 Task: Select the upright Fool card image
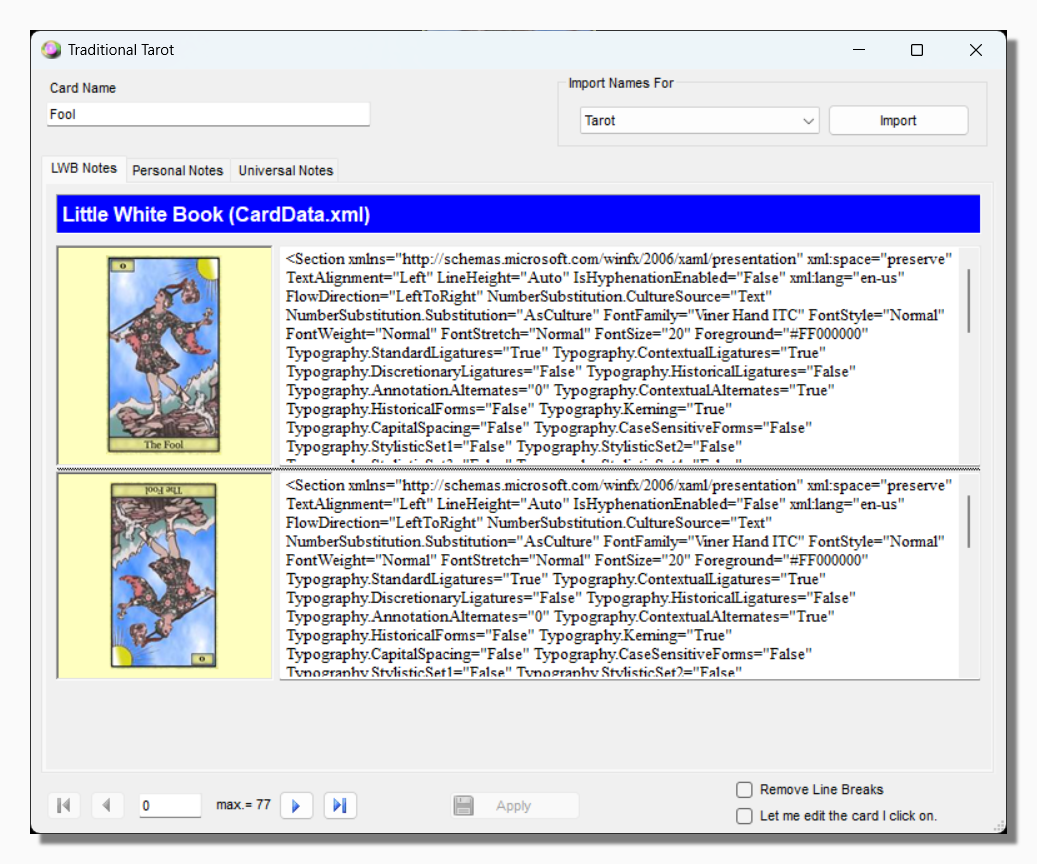pos(164,355)
